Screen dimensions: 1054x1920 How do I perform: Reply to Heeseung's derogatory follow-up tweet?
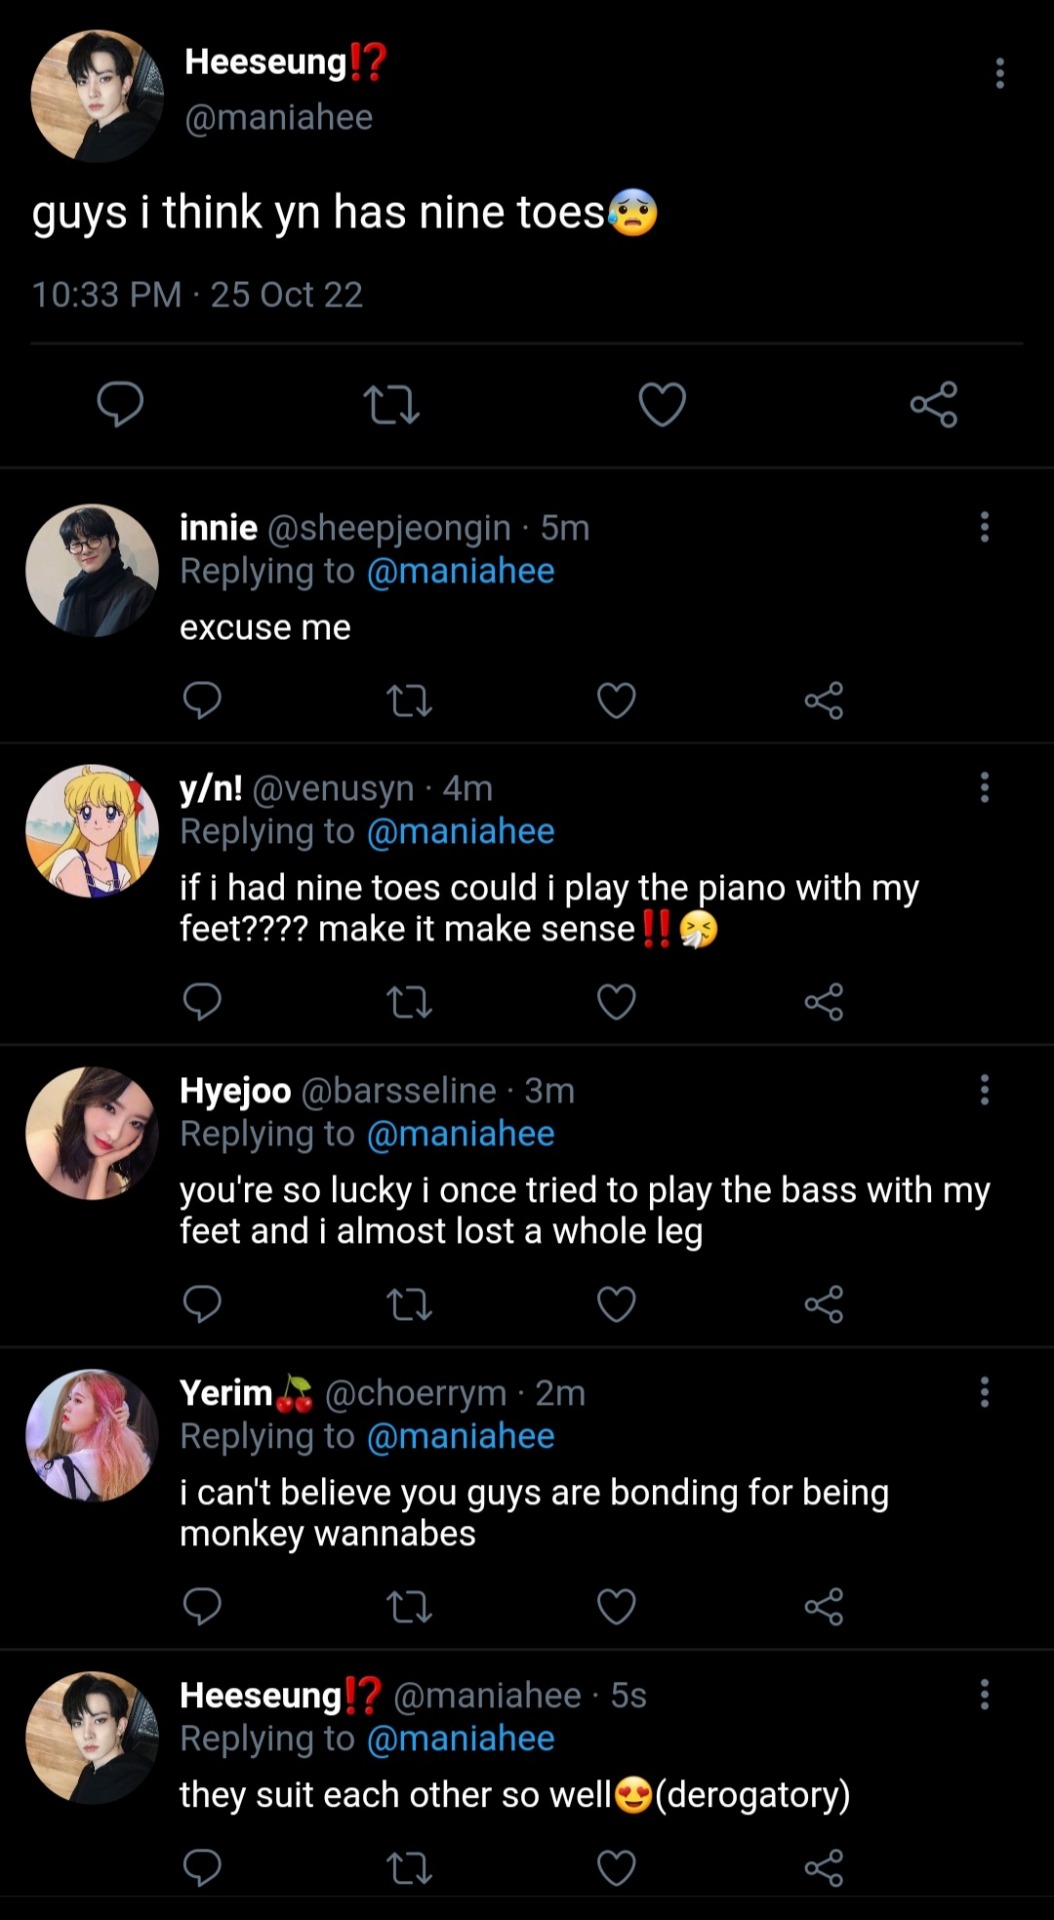pos(202,1867)
